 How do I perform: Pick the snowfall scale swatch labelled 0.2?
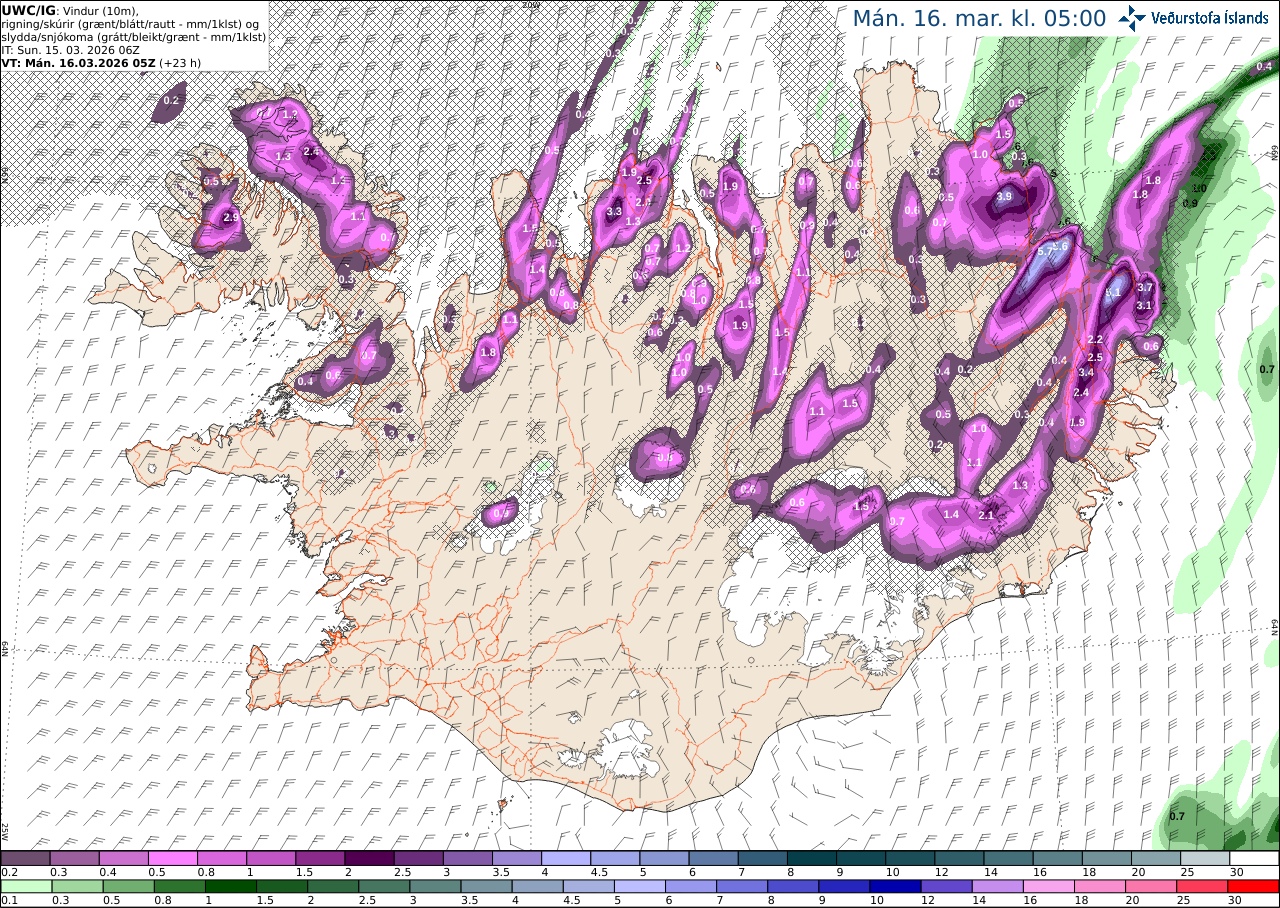25,858
